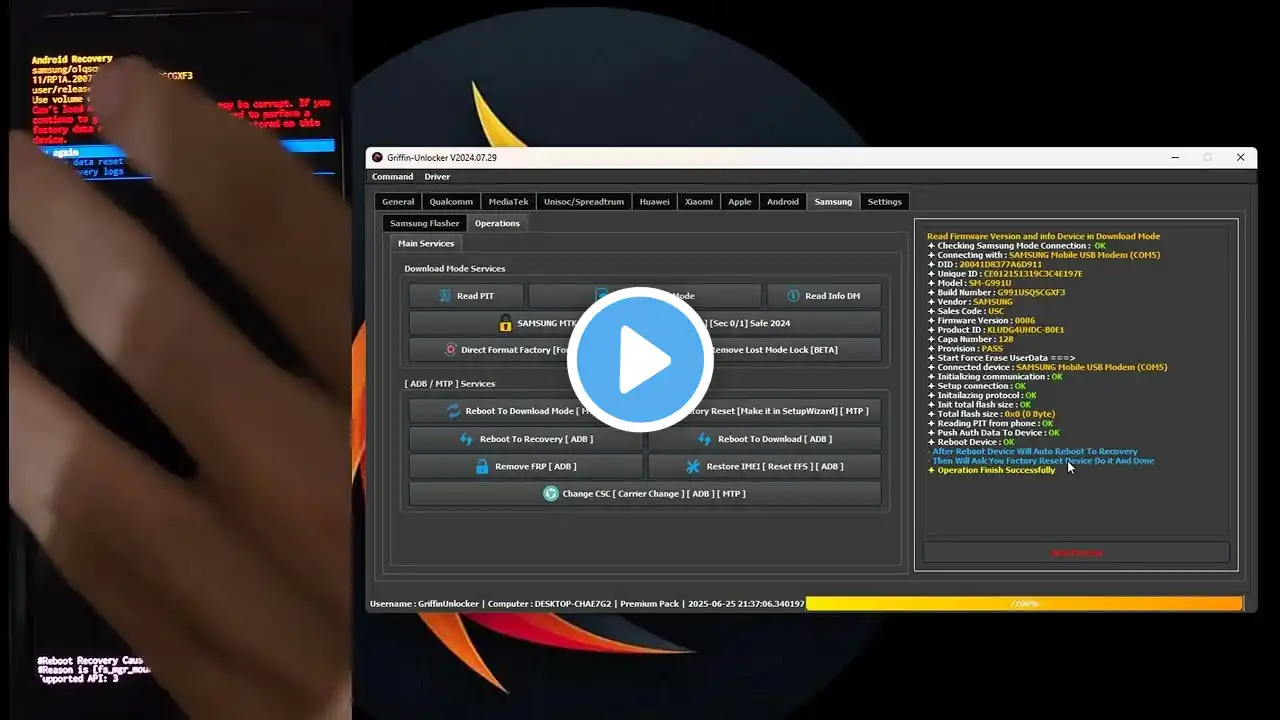Click the orange 100% progress bar
This screenshot has height=720, width=1280.
(x=1024, y=604)
